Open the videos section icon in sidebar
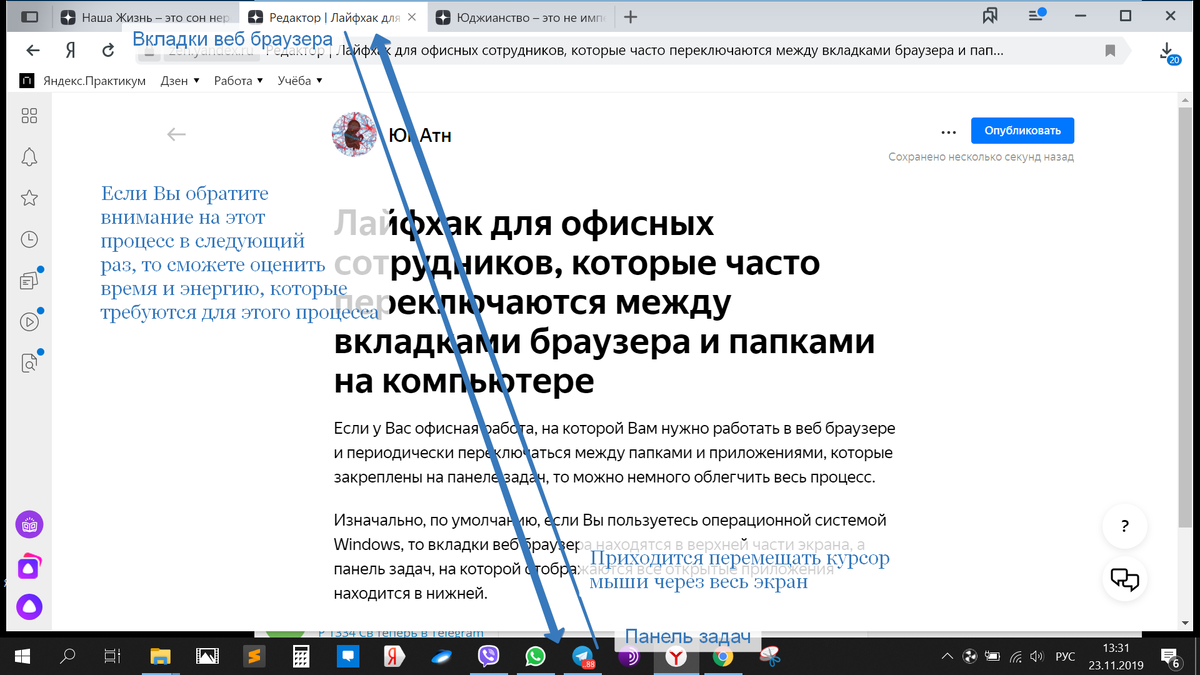This screenshot has height=675, width=1200. pyautogui.click(x=29, y=321)
